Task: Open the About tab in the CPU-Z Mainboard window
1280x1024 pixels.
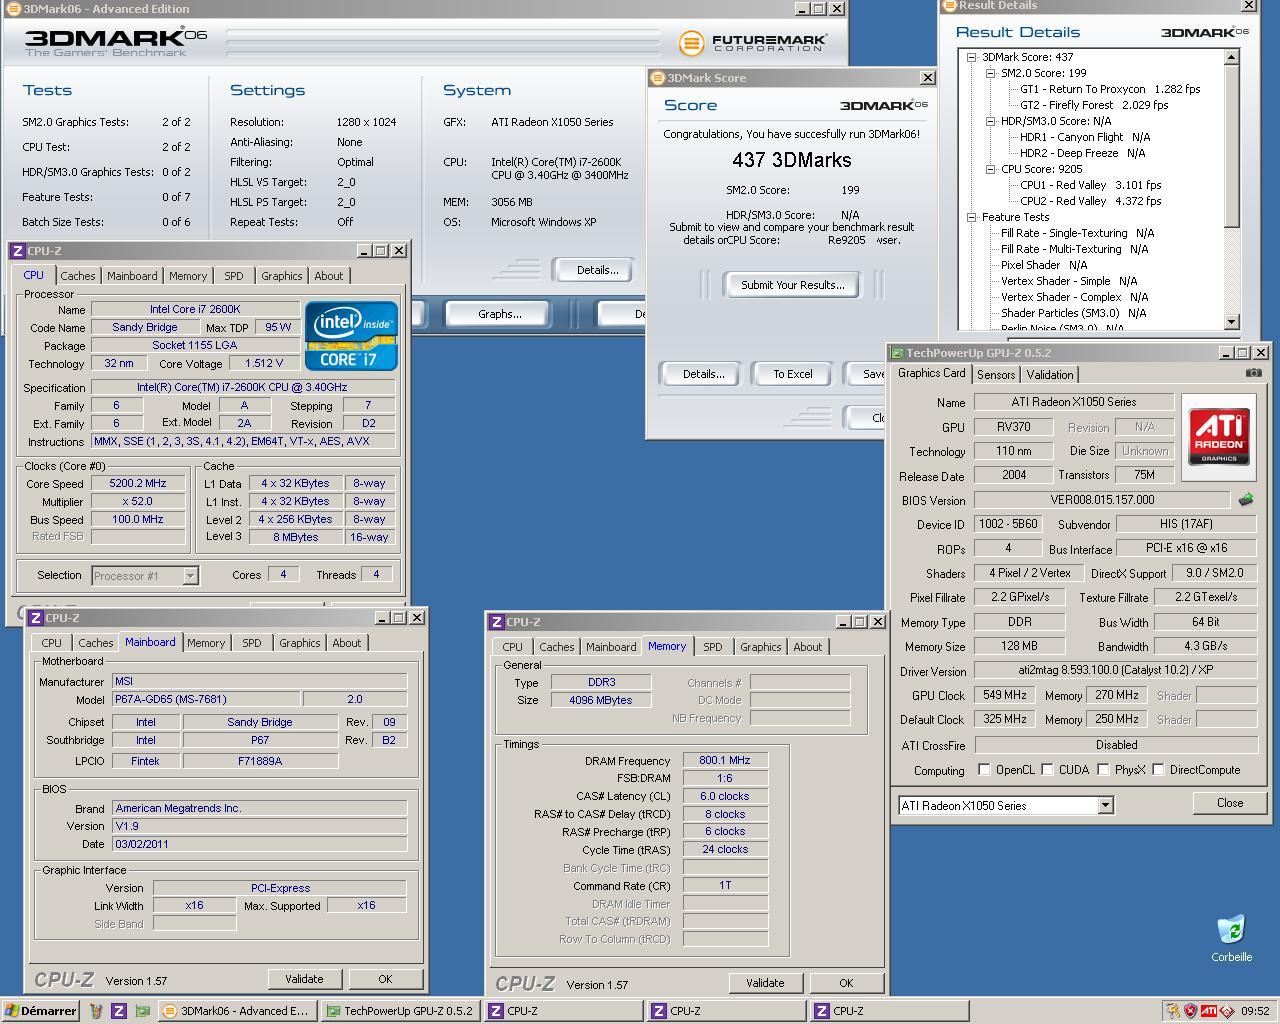Action: pos(346,643)
